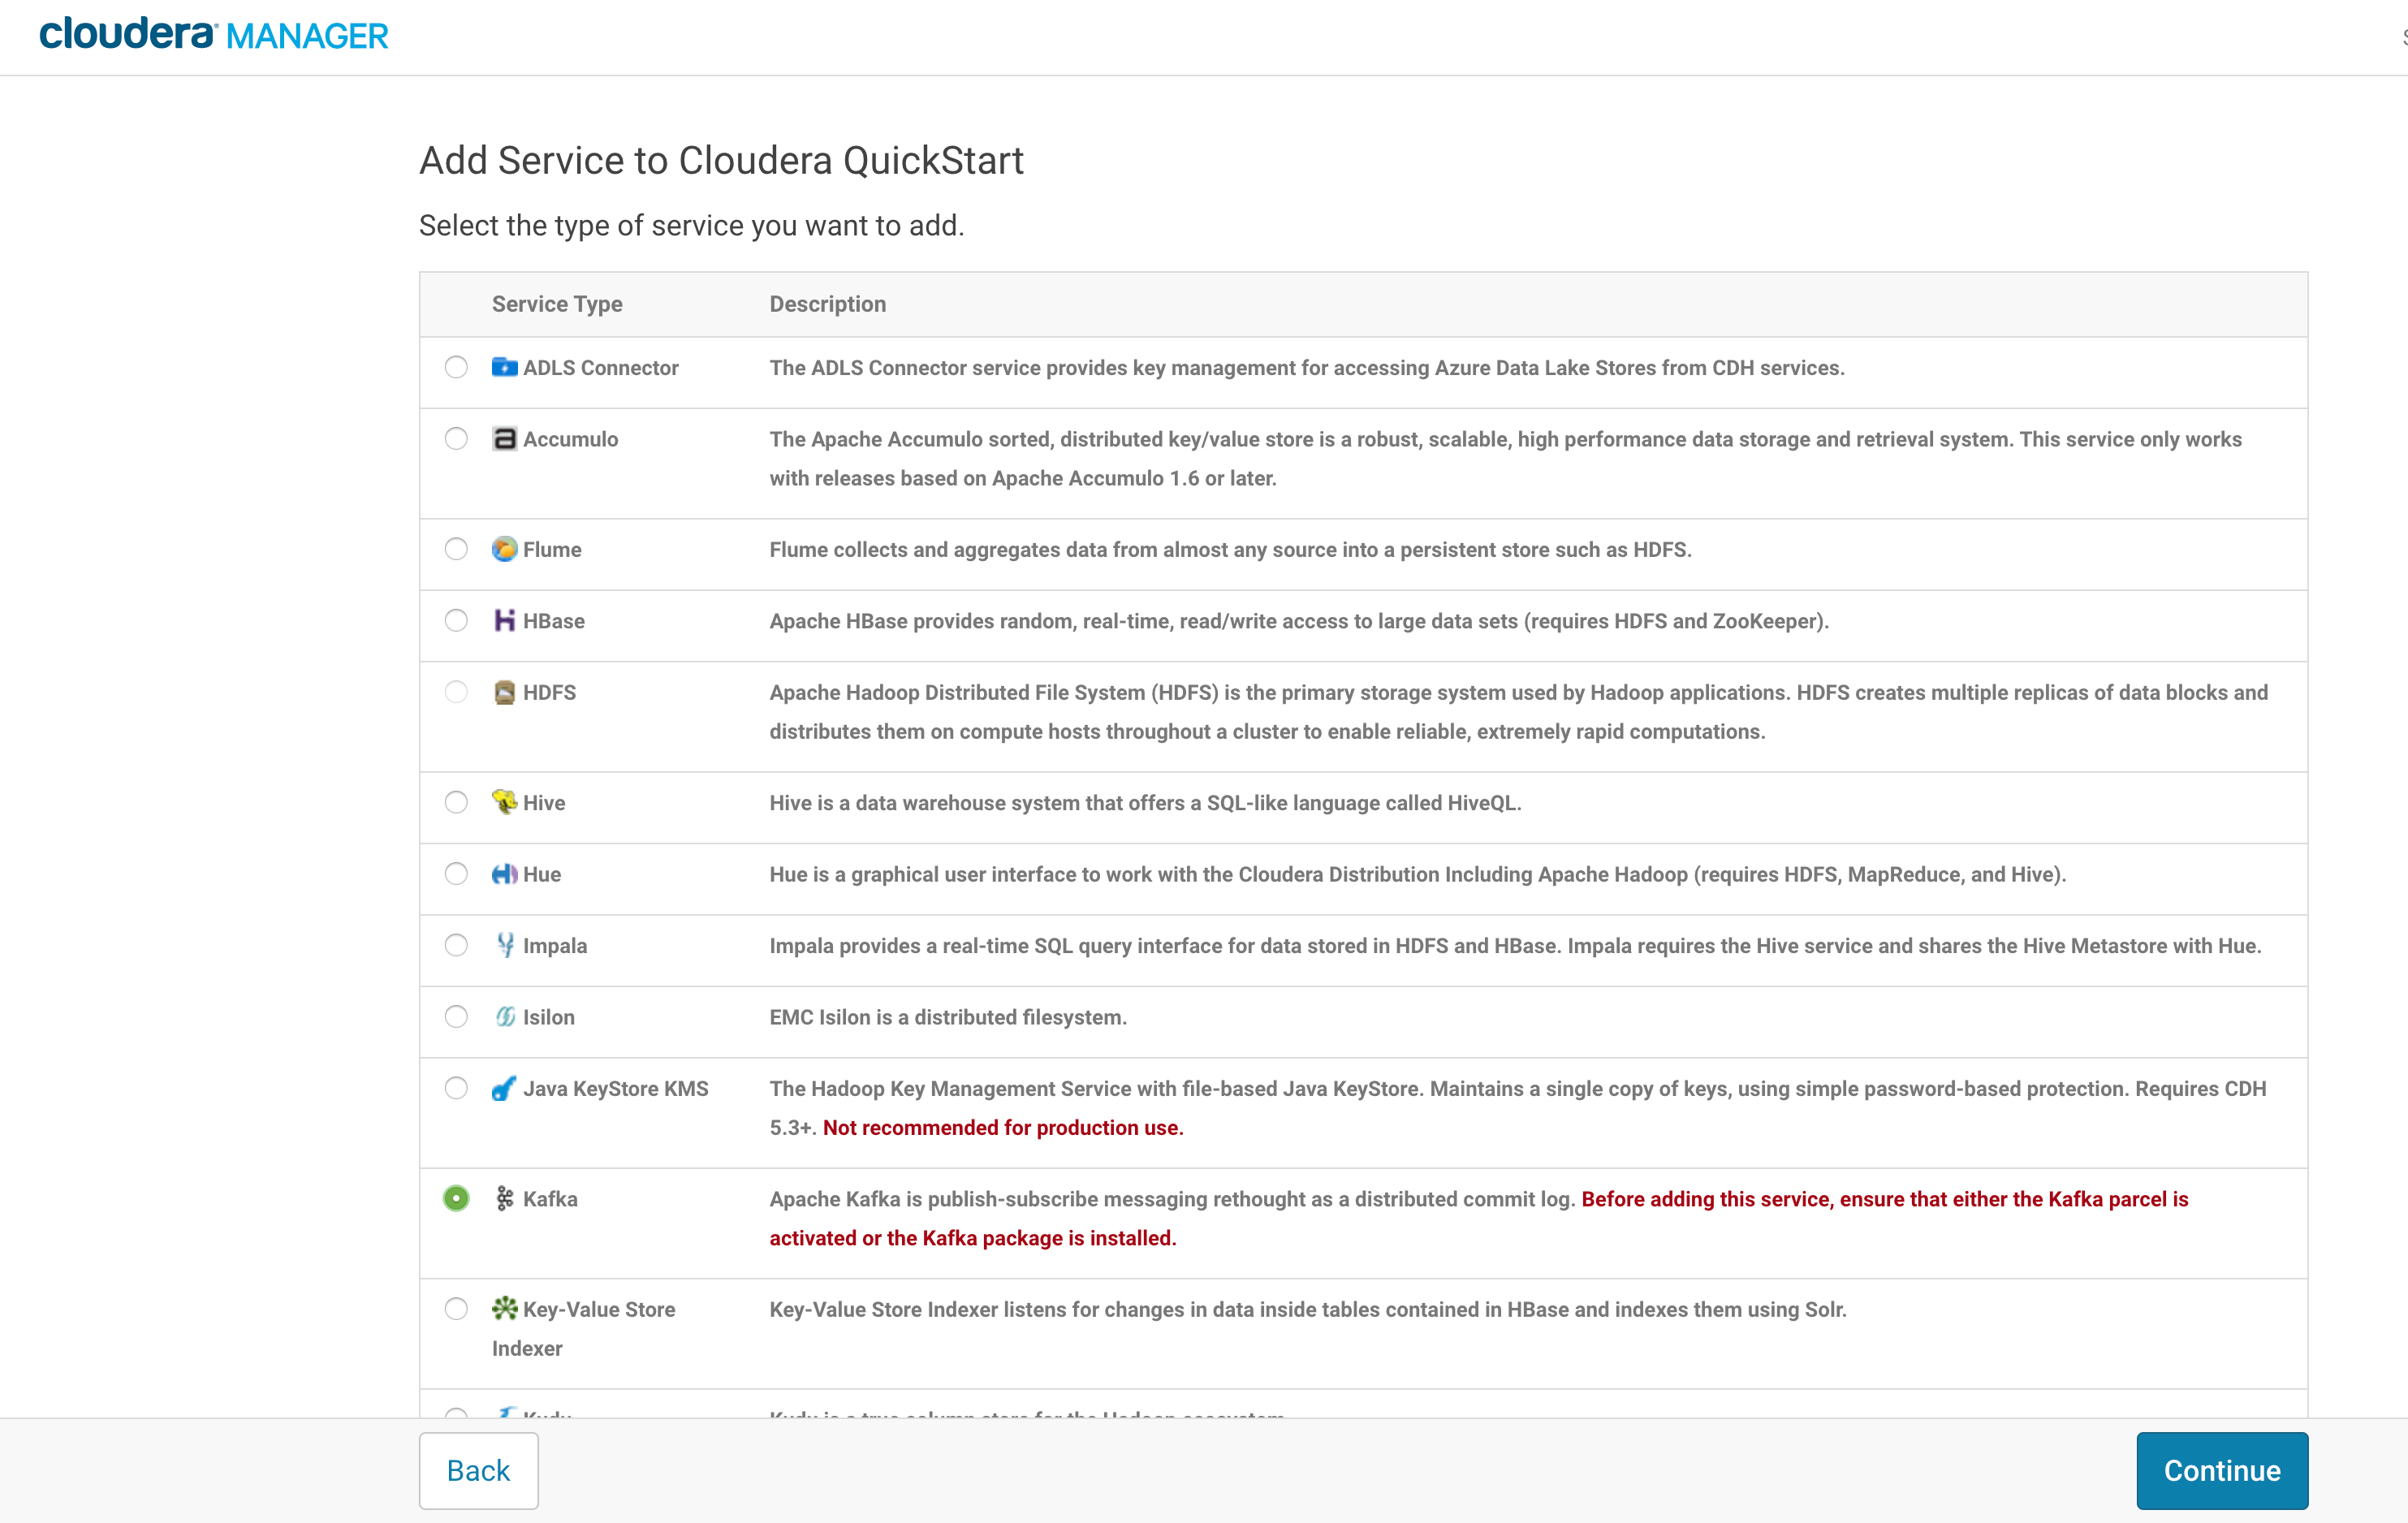The width and height of the screenshot is (2408, 1523).
Task: Pick the Hue service radio option
Action: tap(456, 874)
